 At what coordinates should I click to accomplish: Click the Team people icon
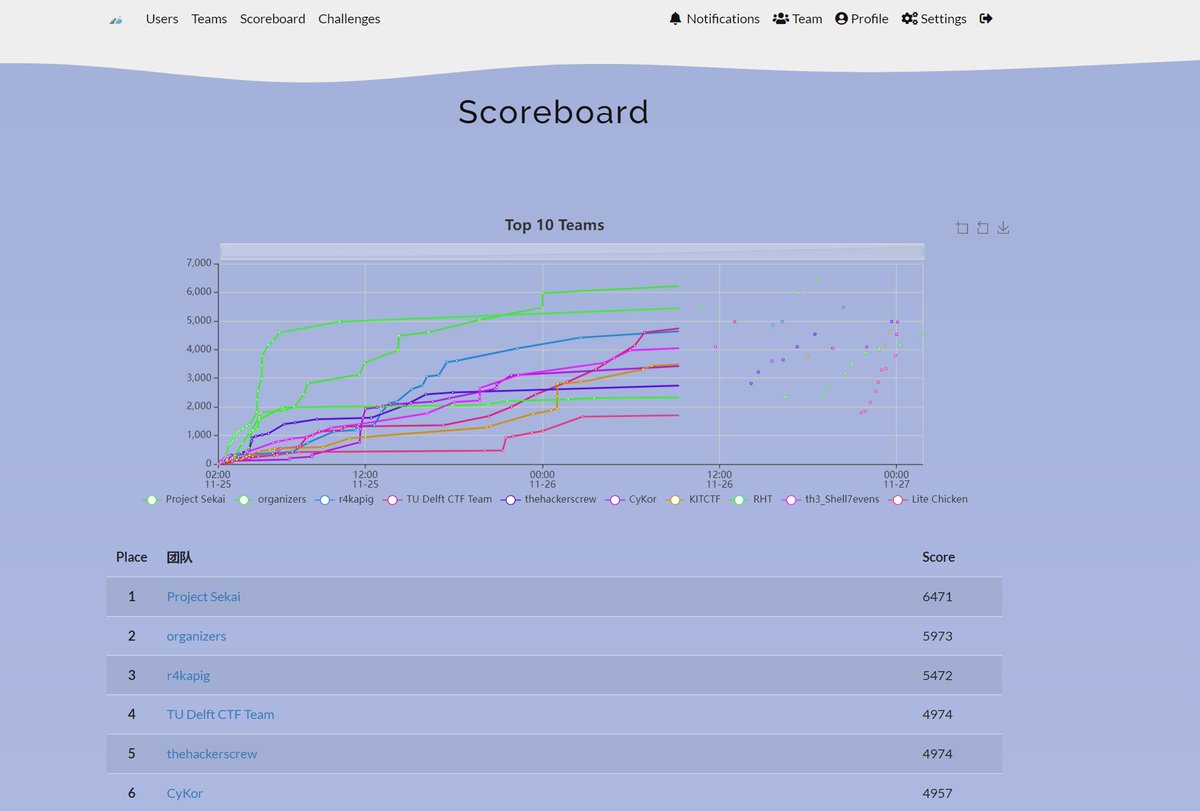[781, 19]
